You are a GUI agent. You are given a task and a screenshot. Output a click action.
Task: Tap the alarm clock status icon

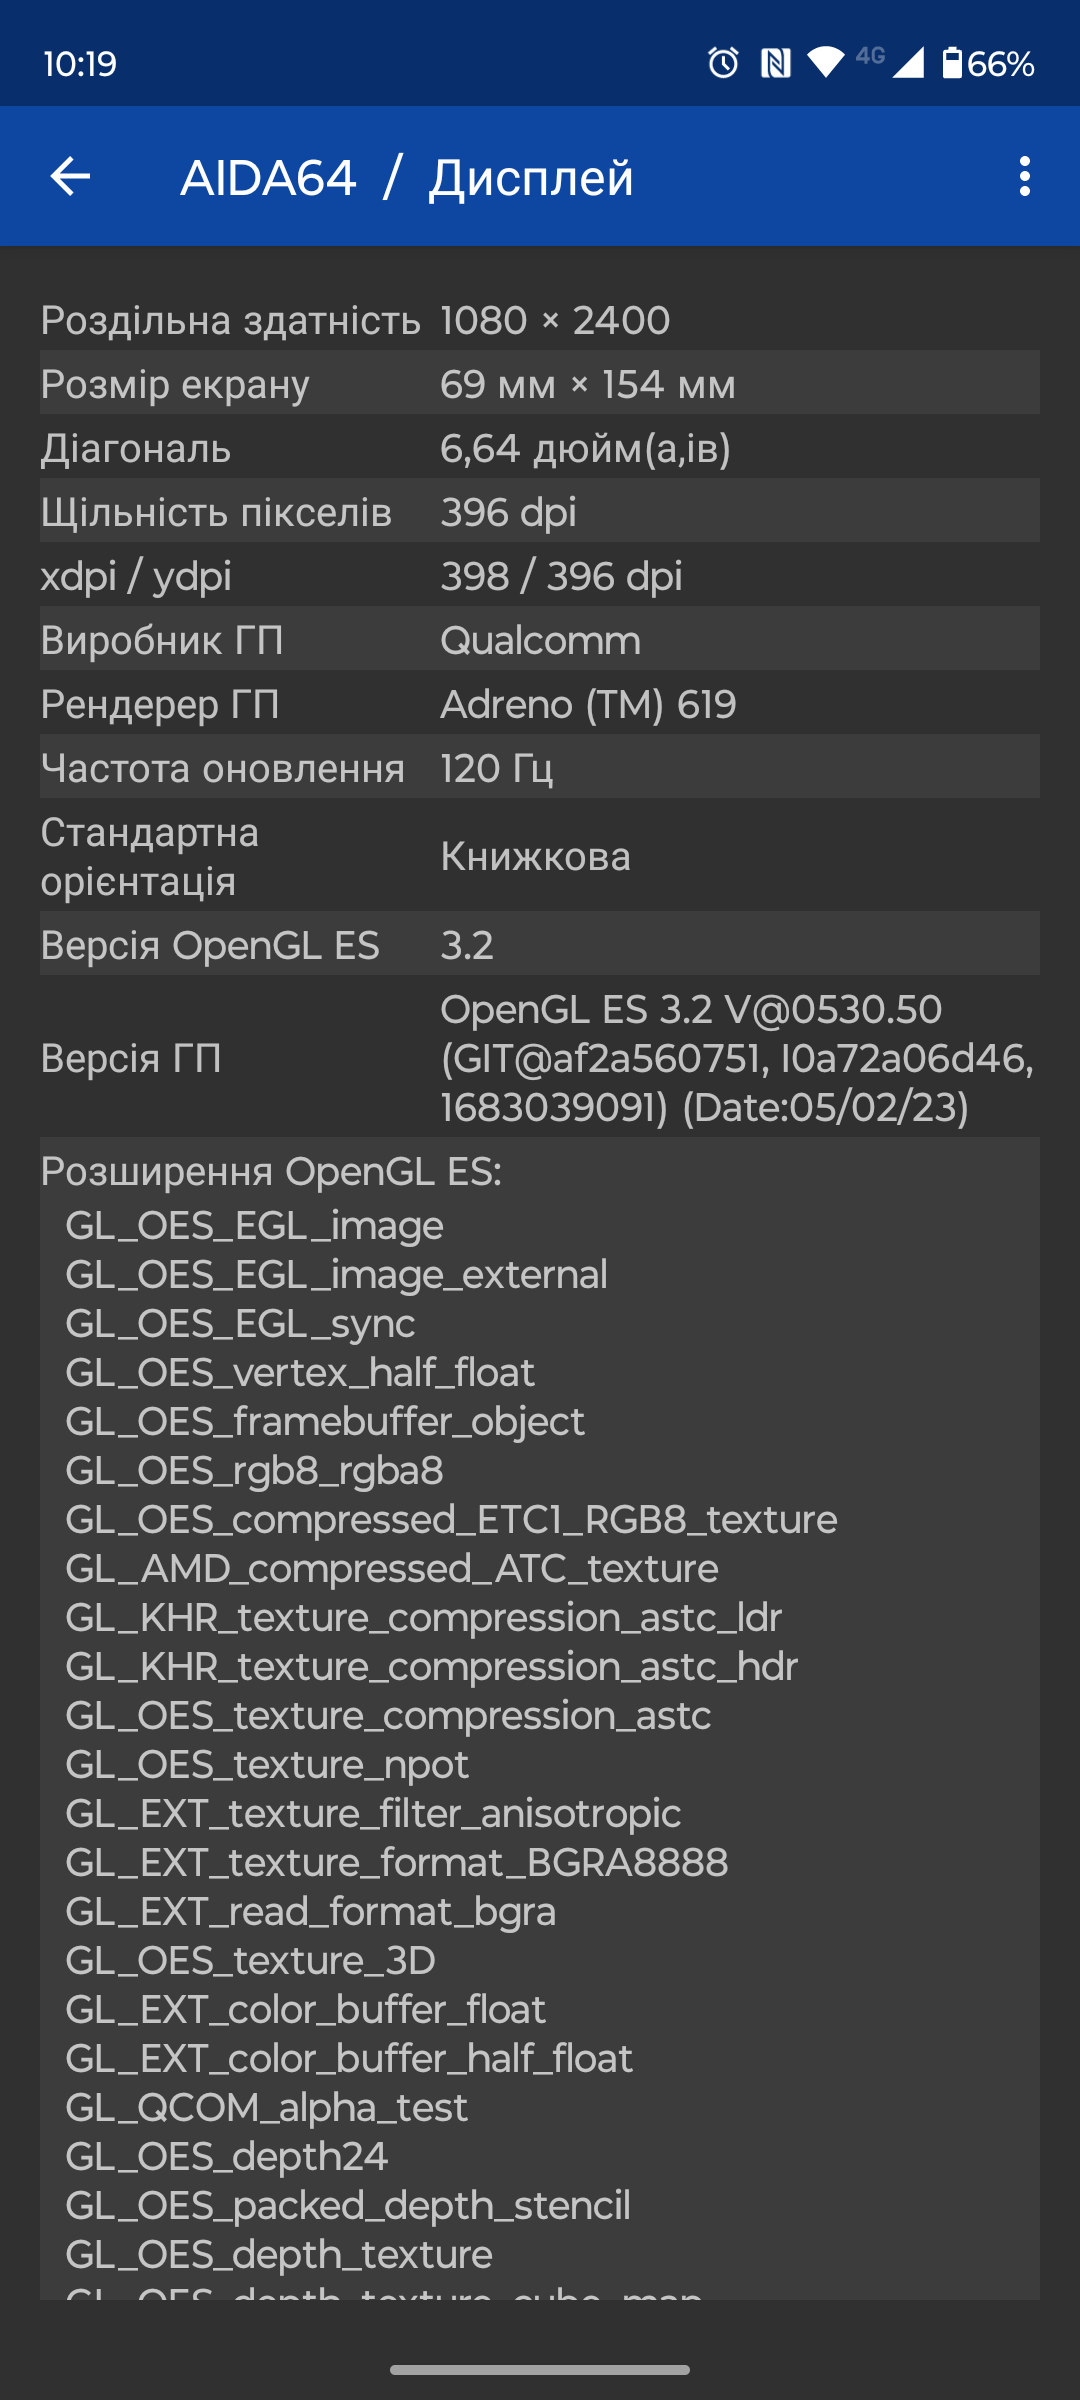coord(723,63)
